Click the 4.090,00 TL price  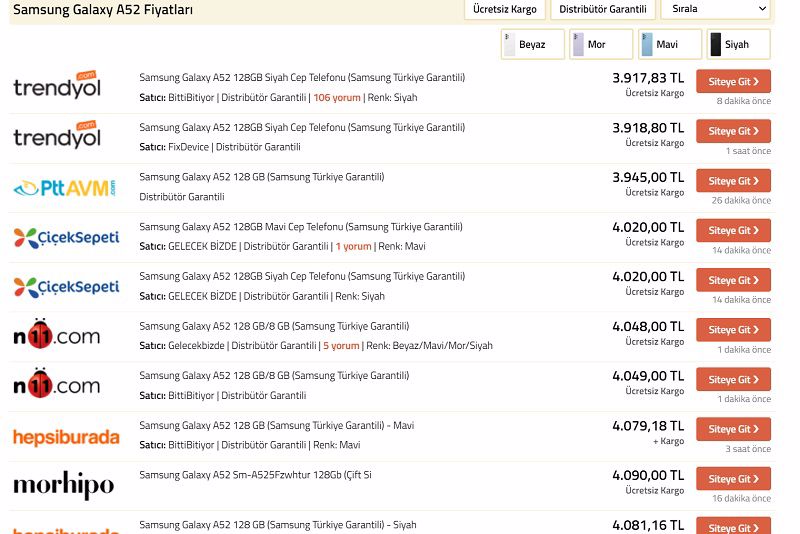(648, 475)
